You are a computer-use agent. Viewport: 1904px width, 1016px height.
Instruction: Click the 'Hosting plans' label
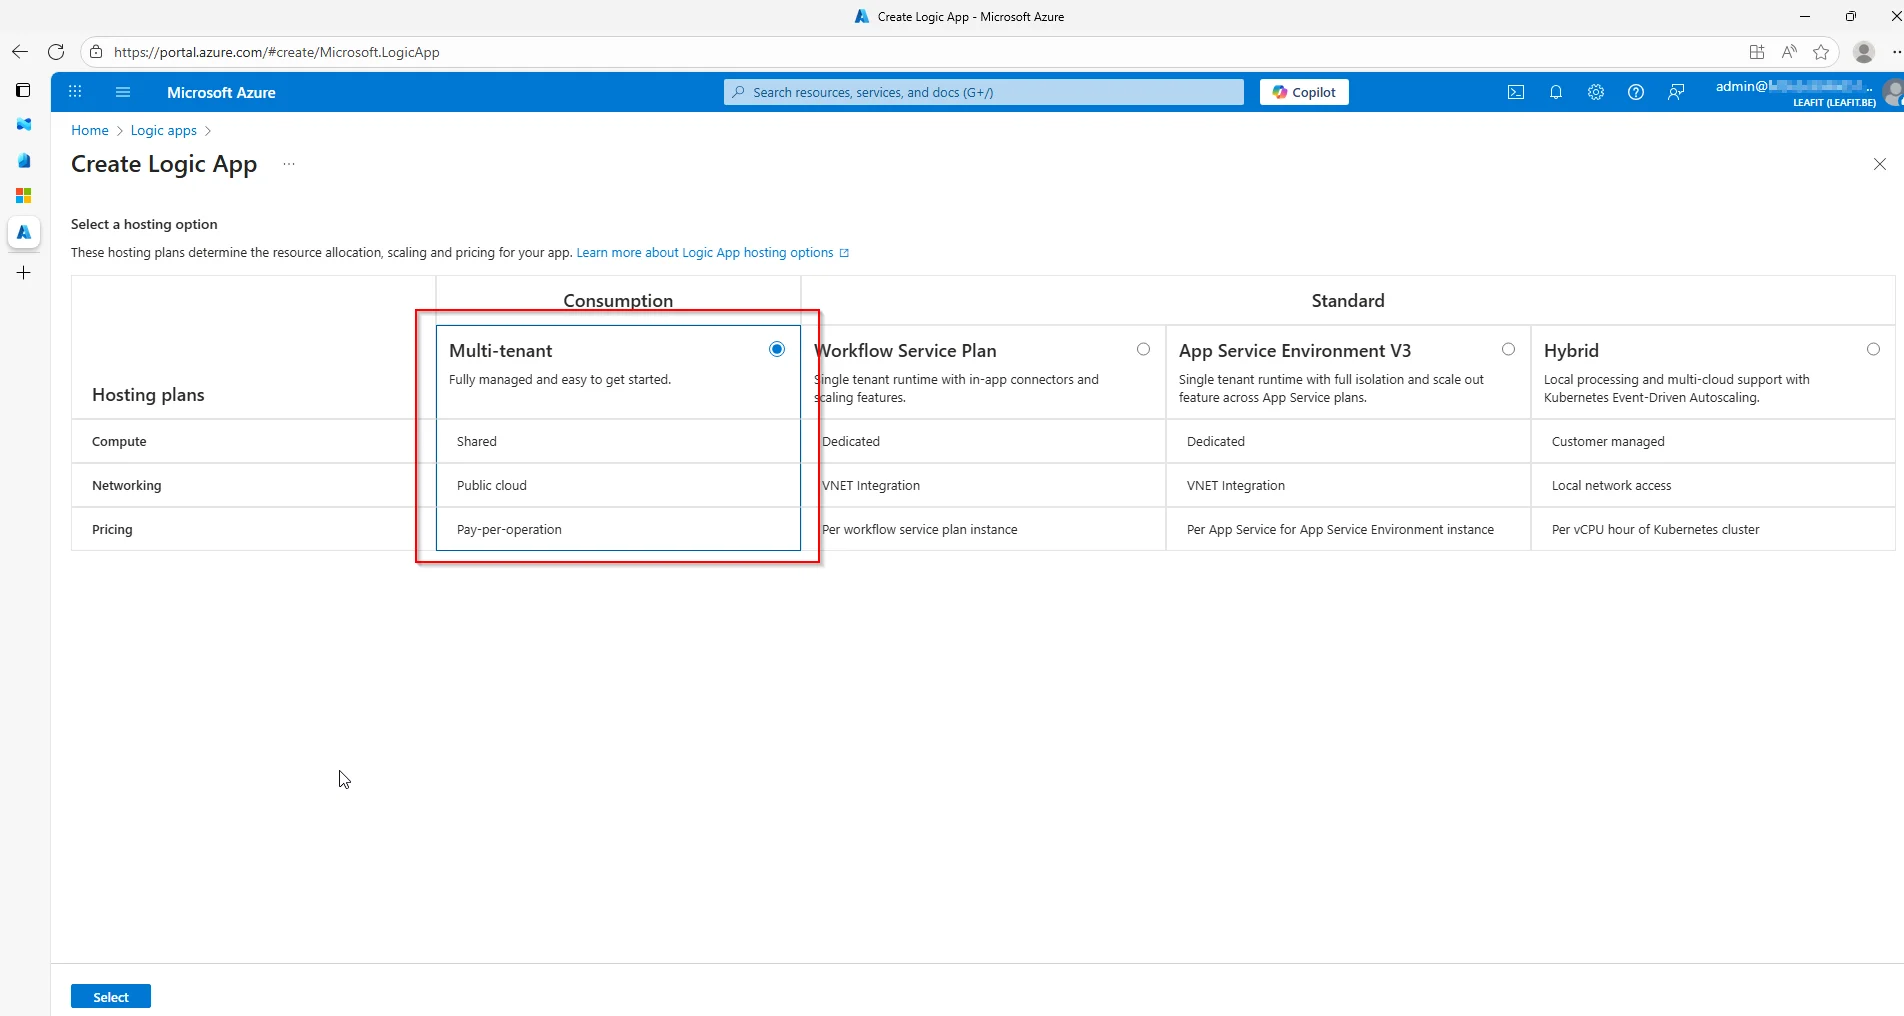(148, 395)
